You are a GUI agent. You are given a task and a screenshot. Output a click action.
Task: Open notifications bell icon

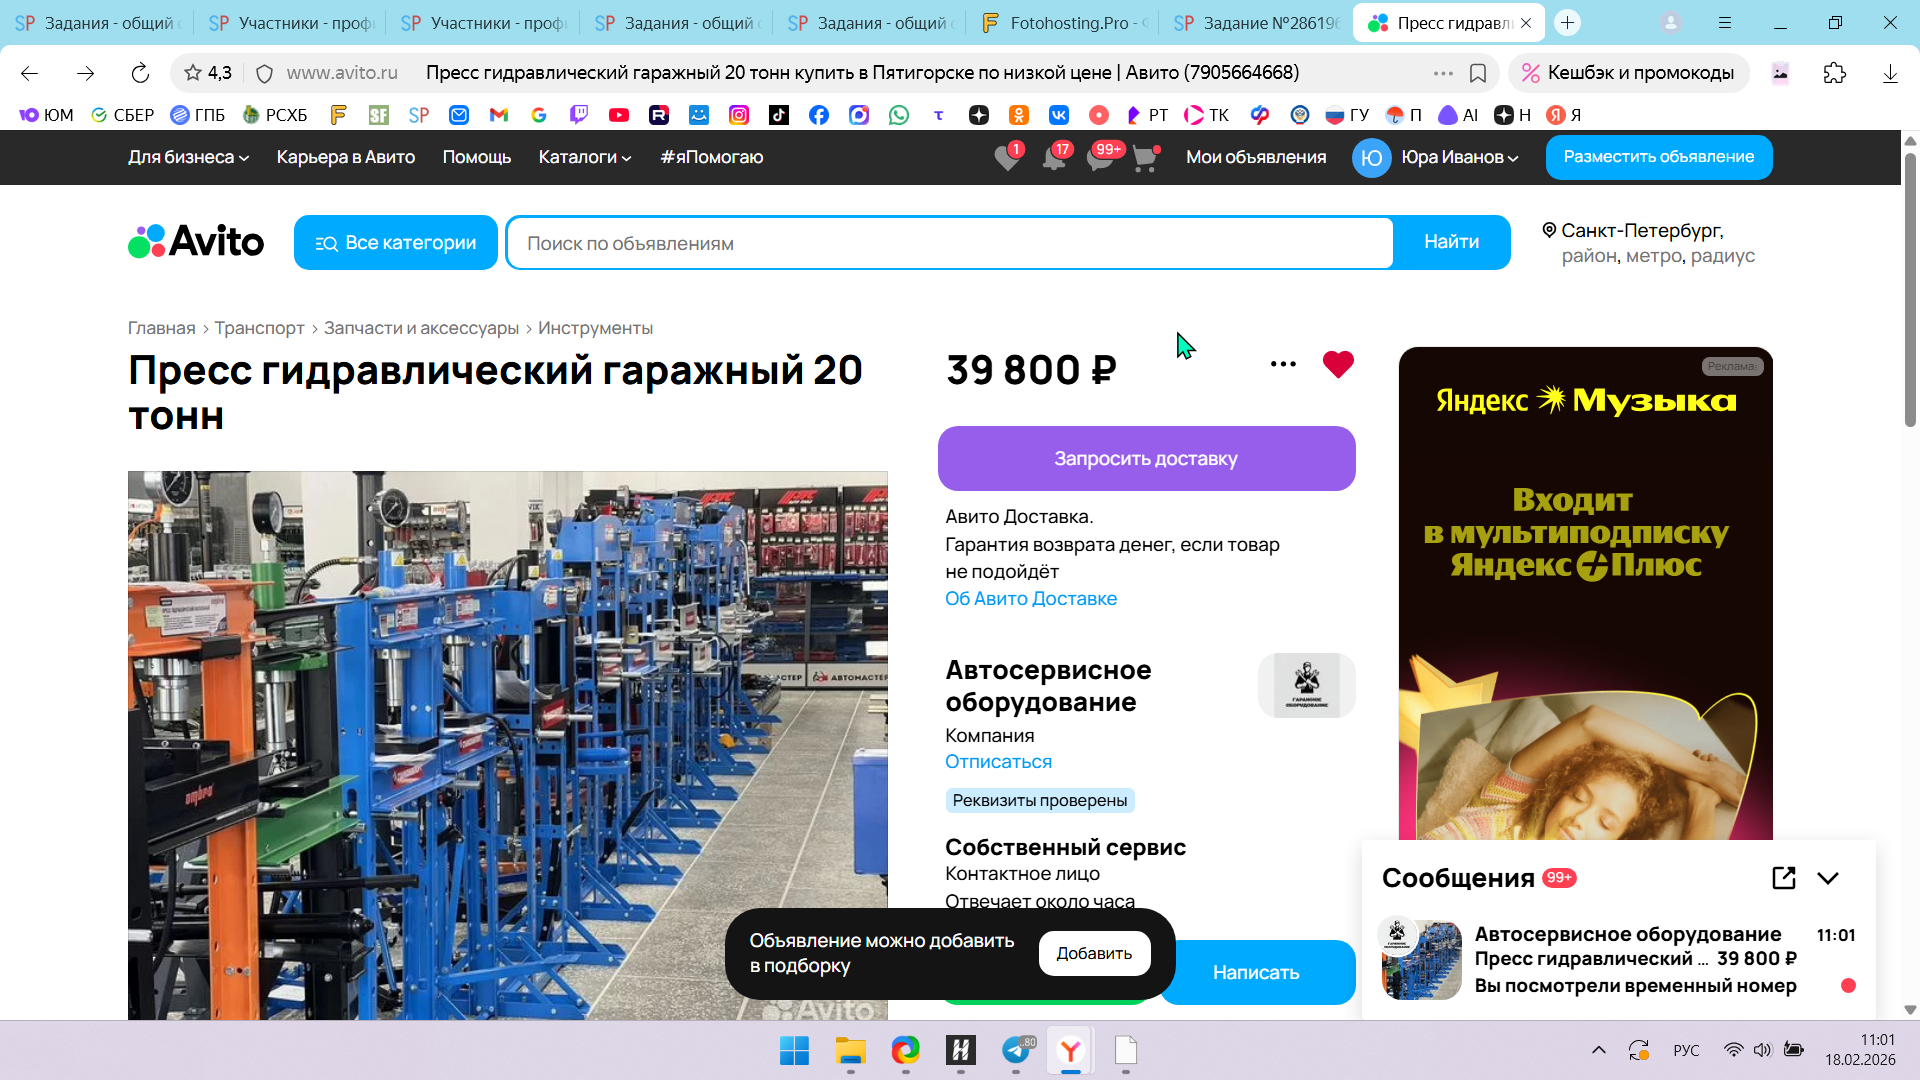click(x=1053, y=158)
